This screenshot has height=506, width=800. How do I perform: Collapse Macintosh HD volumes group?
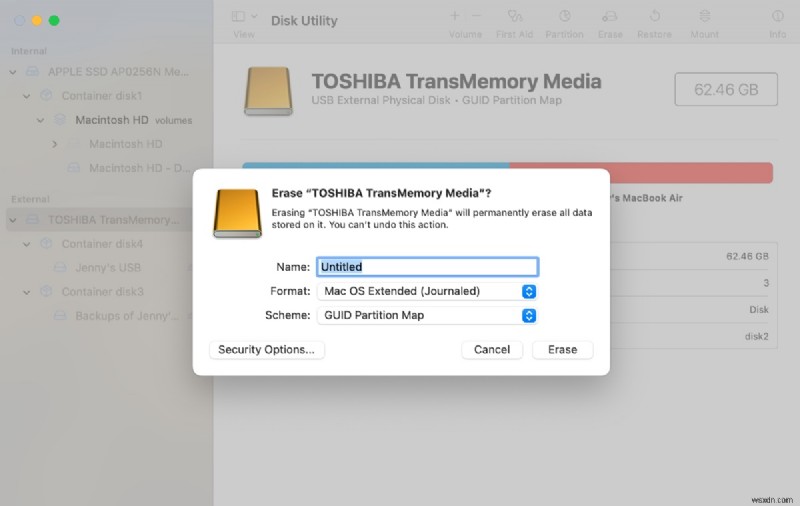40,120
